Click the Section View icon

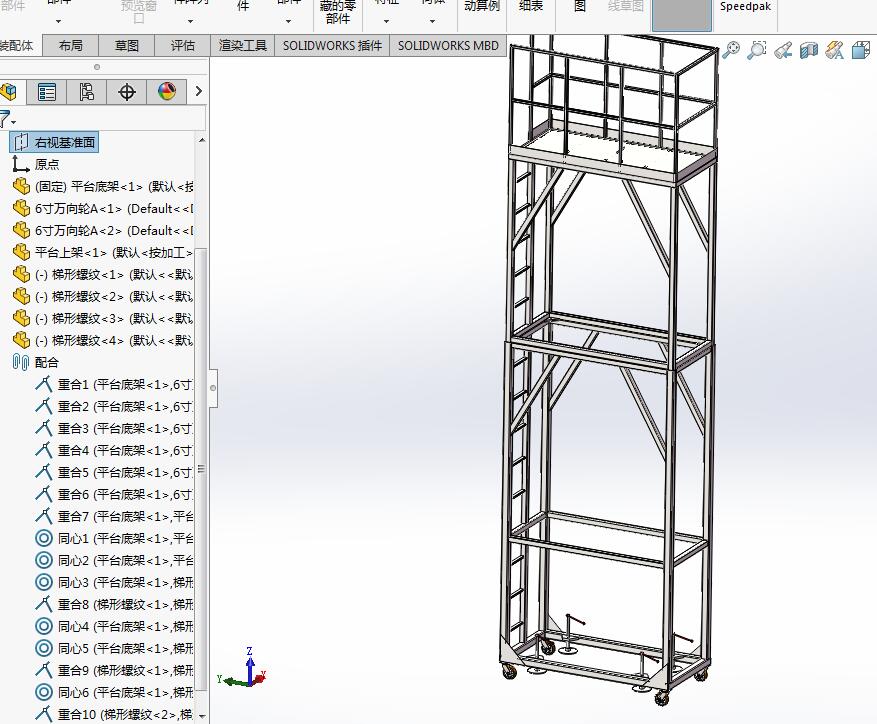[809, 50]
